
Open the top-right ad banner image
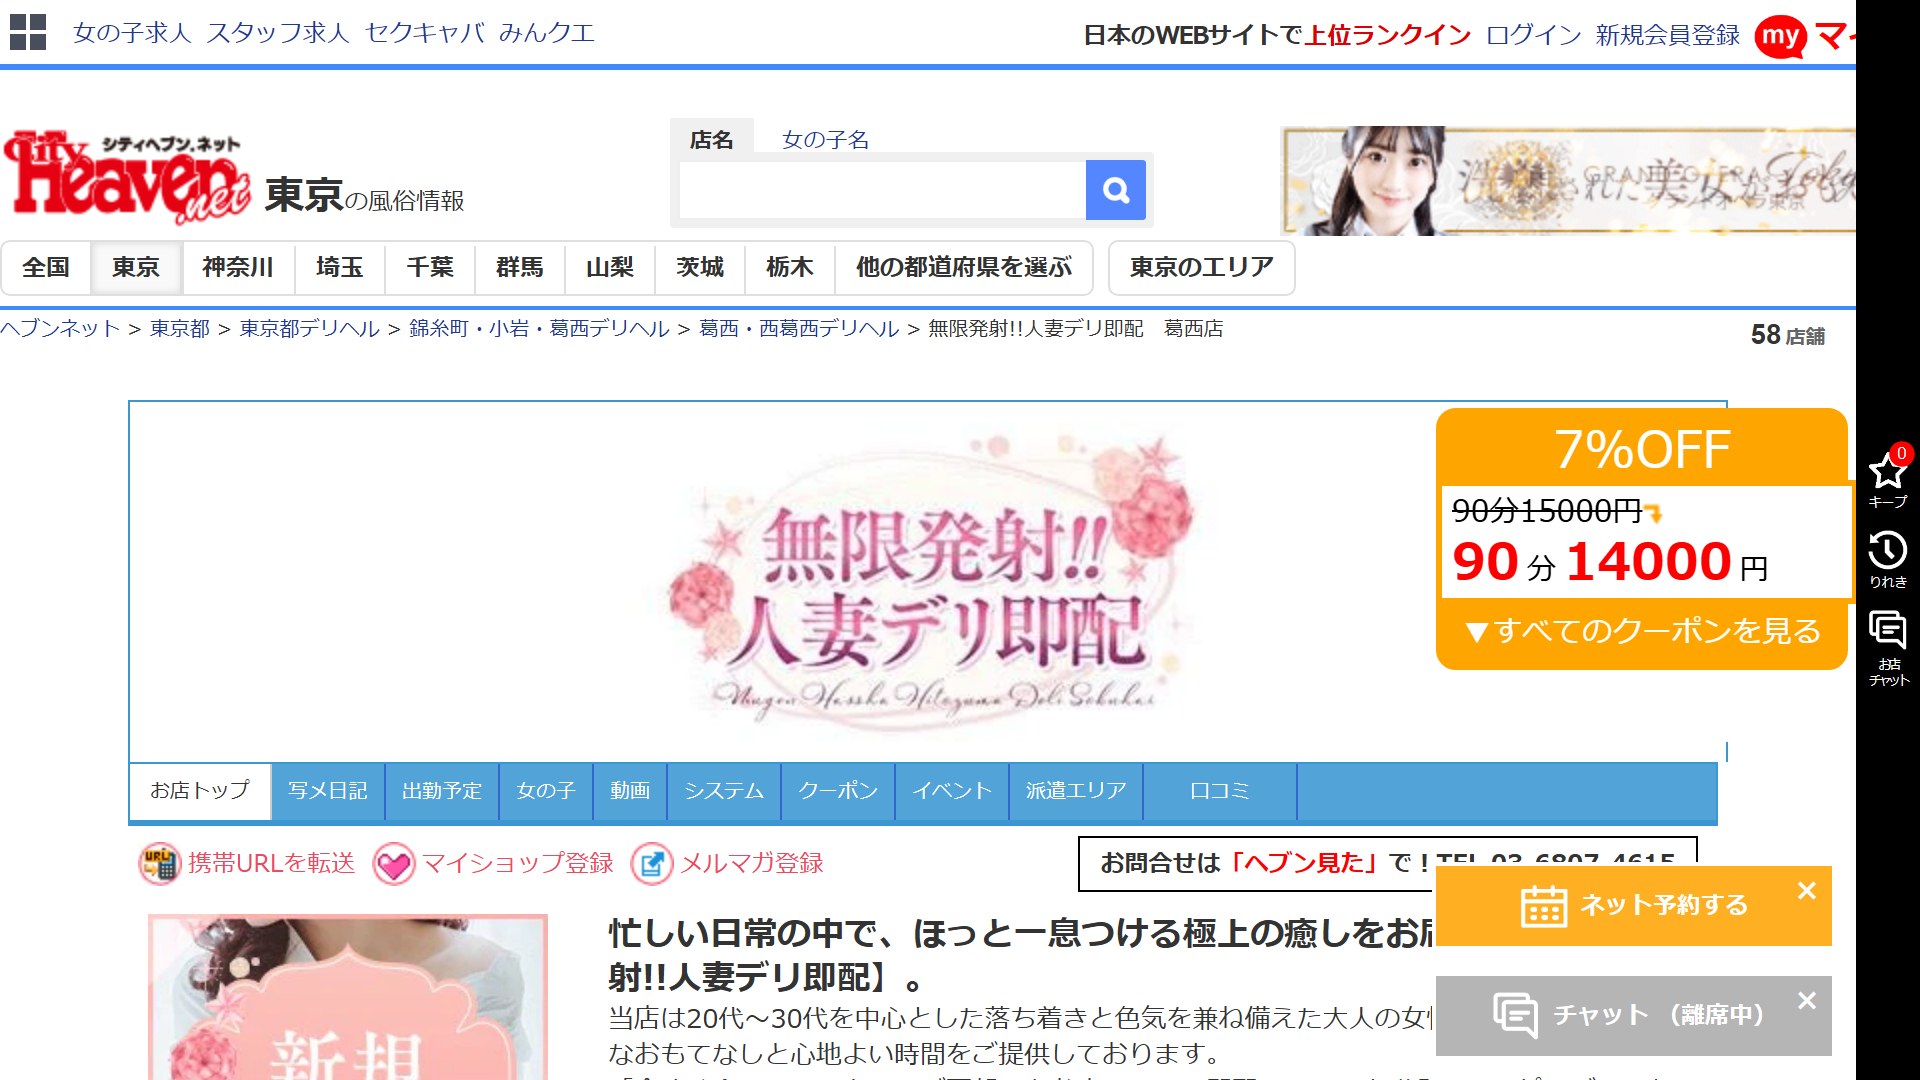[x=1568, y=181]
